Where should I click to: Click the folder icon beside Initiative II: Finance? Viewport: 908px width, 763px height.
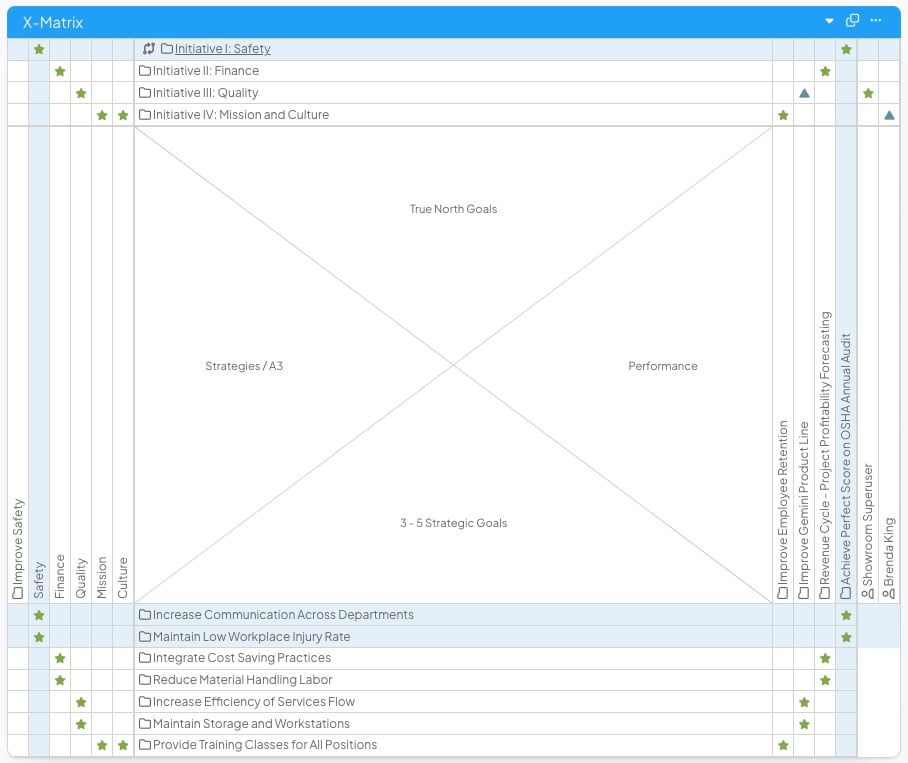(145, 71)
